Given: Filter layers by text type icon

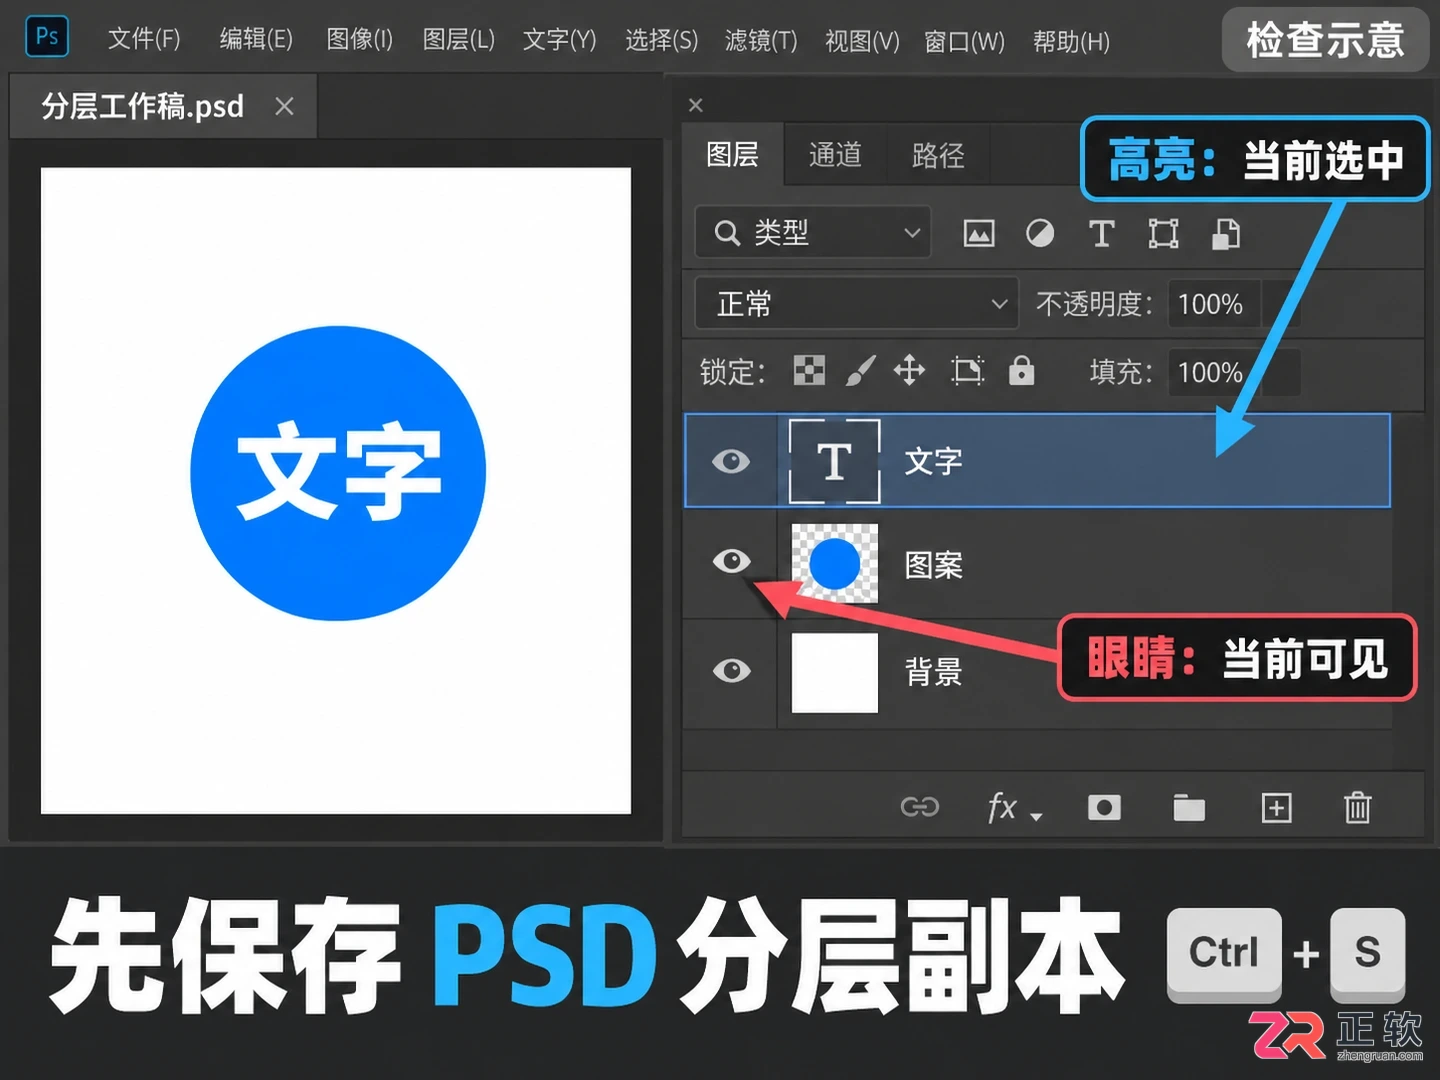Looking at the screenshot, I should 1101,234.
